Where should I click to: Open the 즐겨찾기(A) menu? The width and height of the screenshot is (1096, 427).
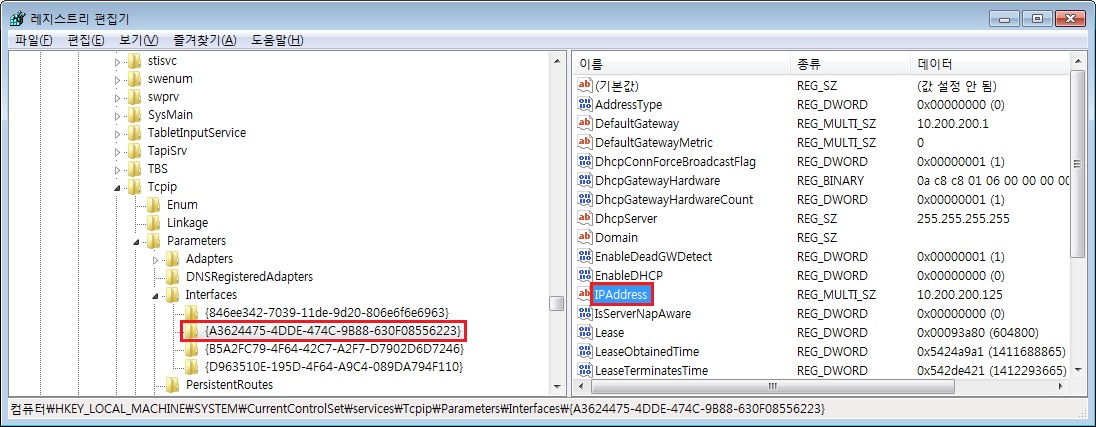click(x=205, y=40)
